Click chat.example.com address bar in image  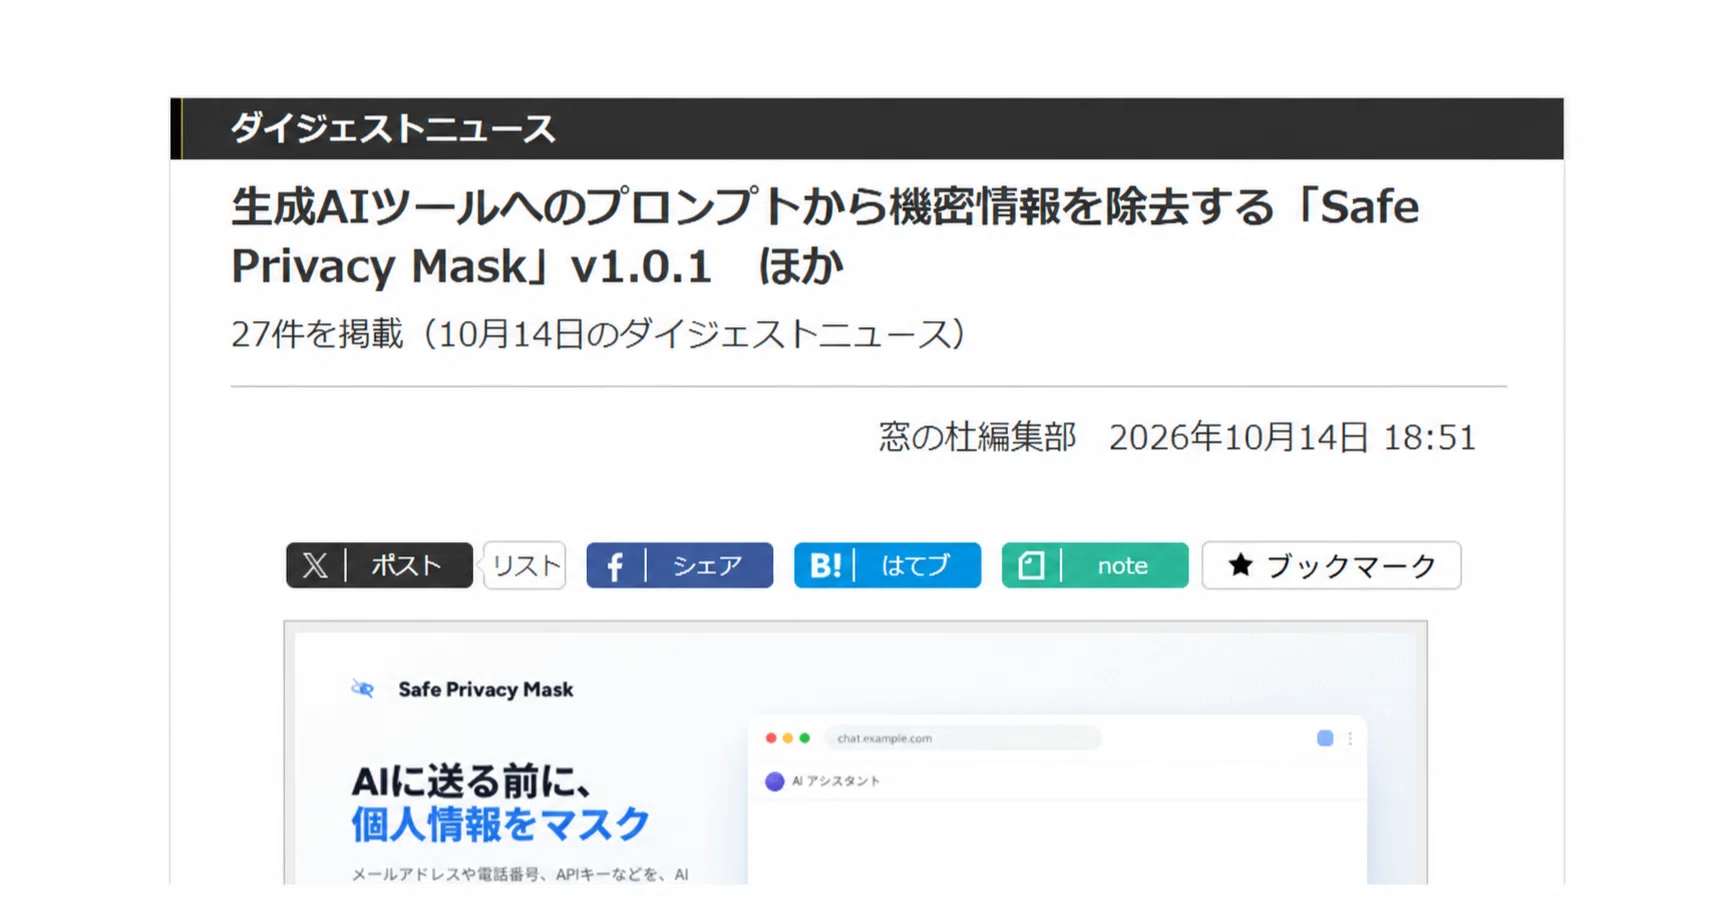tap(962, 738)
